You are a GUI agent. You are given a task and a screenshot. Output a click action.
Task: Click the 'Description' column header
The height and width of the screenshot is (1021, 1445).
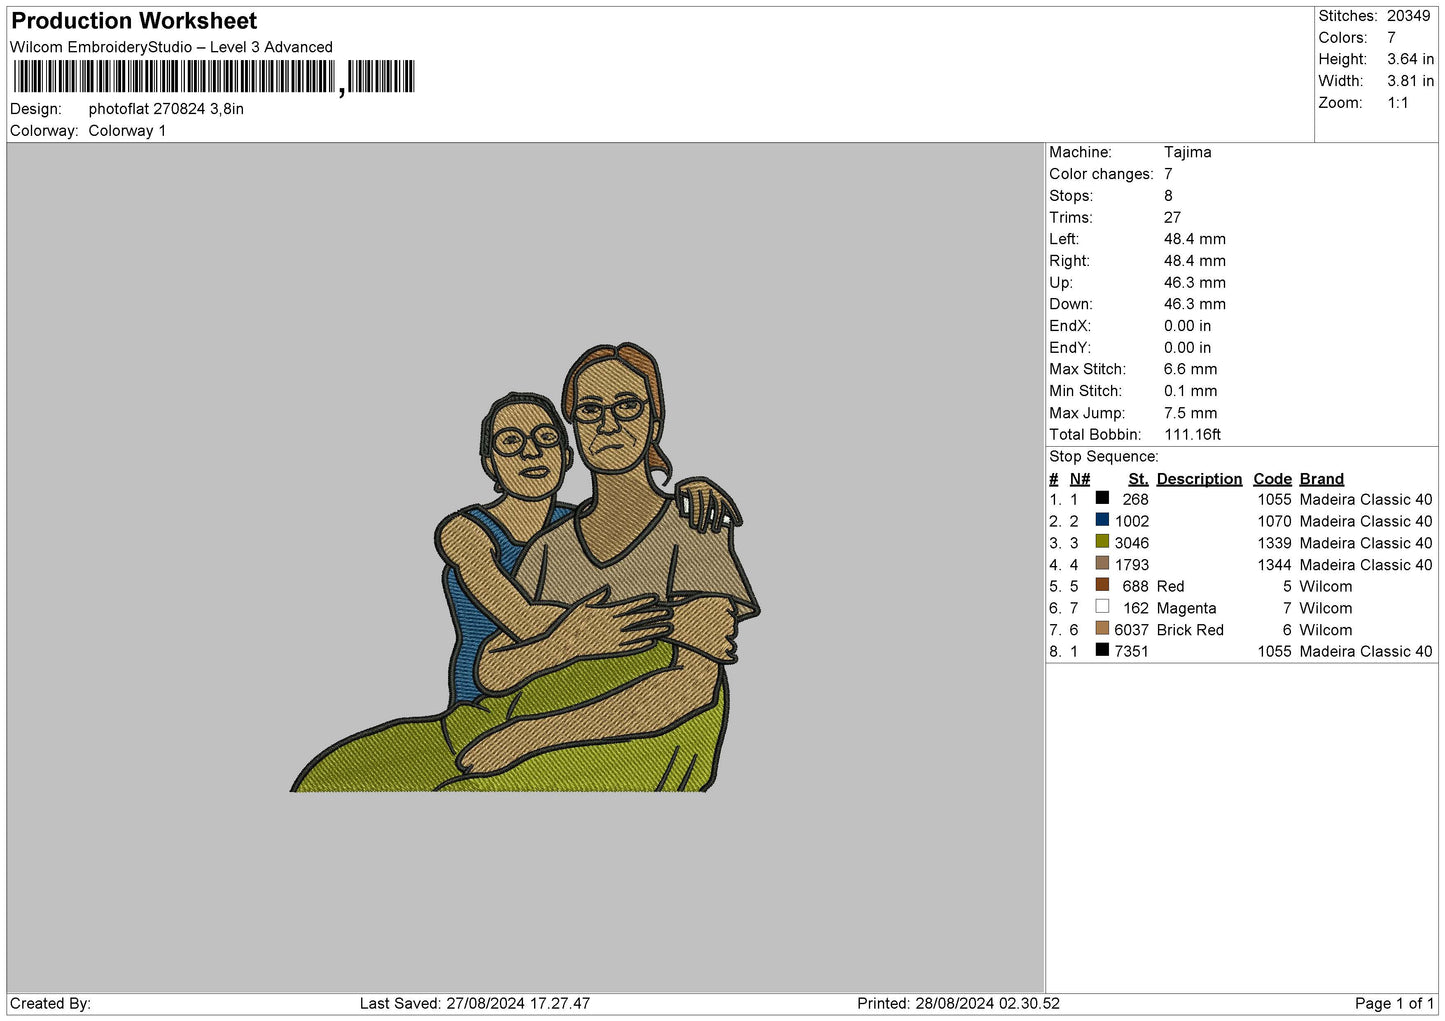(1199, 479)
